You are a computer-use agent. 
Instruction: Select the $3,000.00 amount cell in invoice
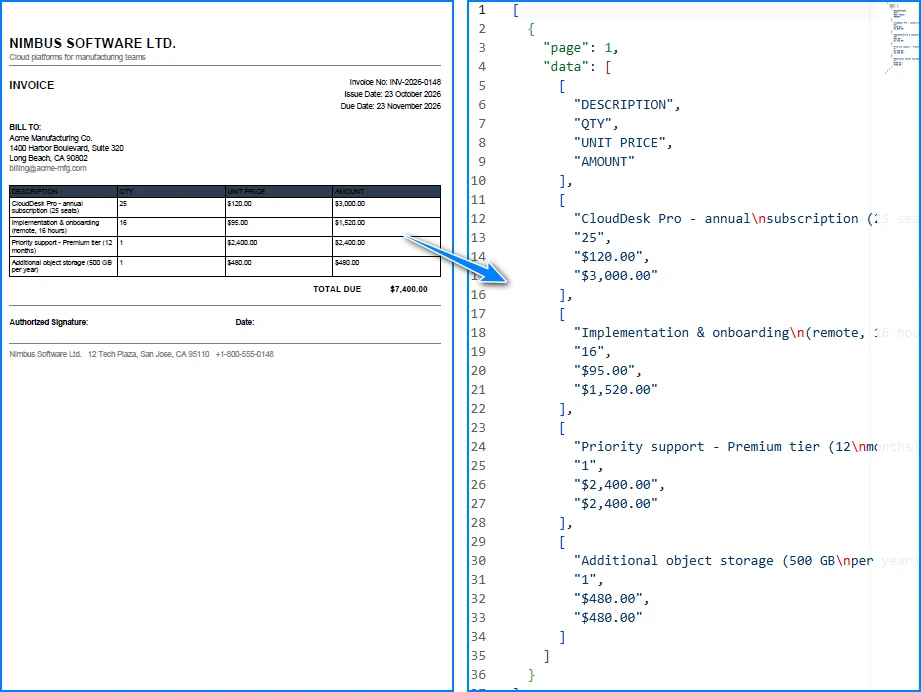pos(386,207)
